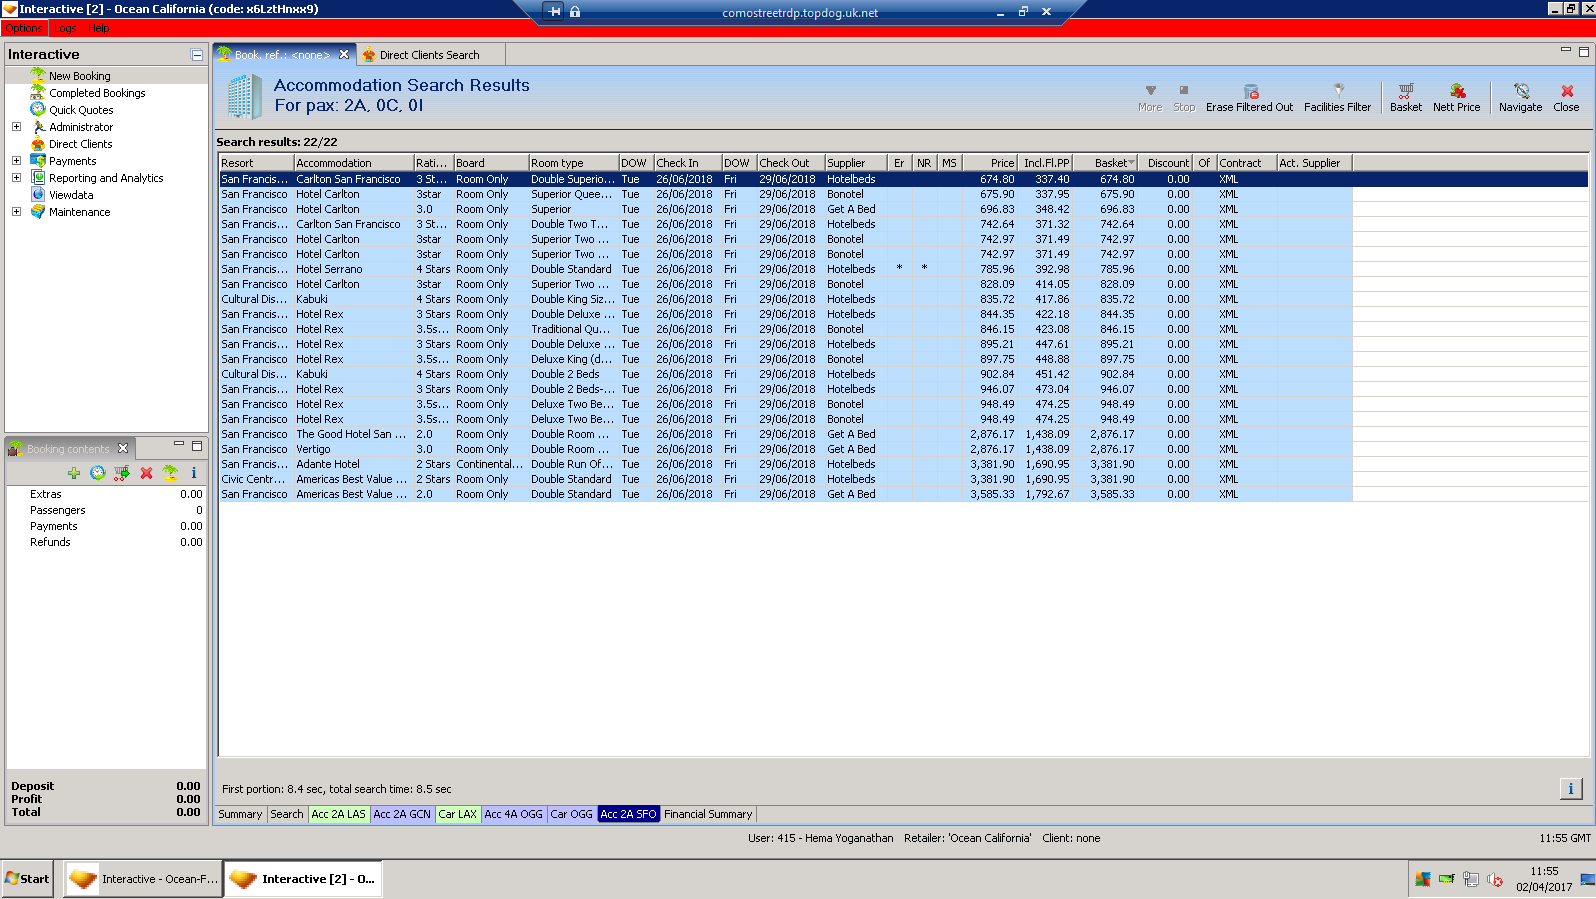Close the Booking contents panel tab
The image size is (1596, 899).
(123, 448)
